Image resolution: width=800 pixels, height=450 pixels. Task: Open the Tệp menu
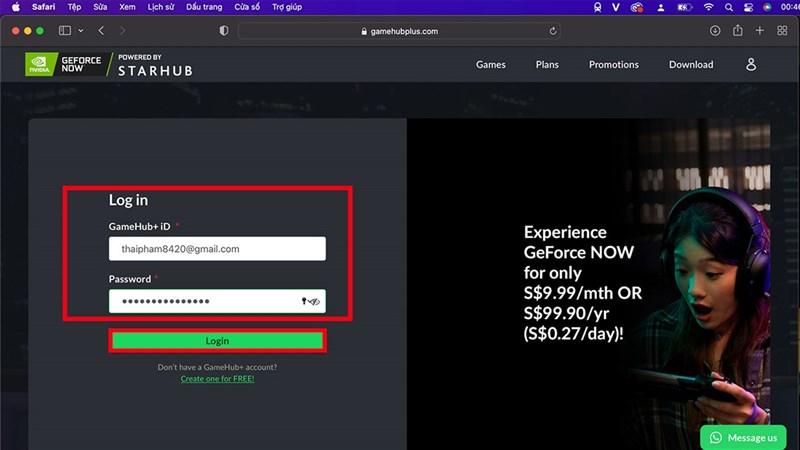click(x=74, y=7)
